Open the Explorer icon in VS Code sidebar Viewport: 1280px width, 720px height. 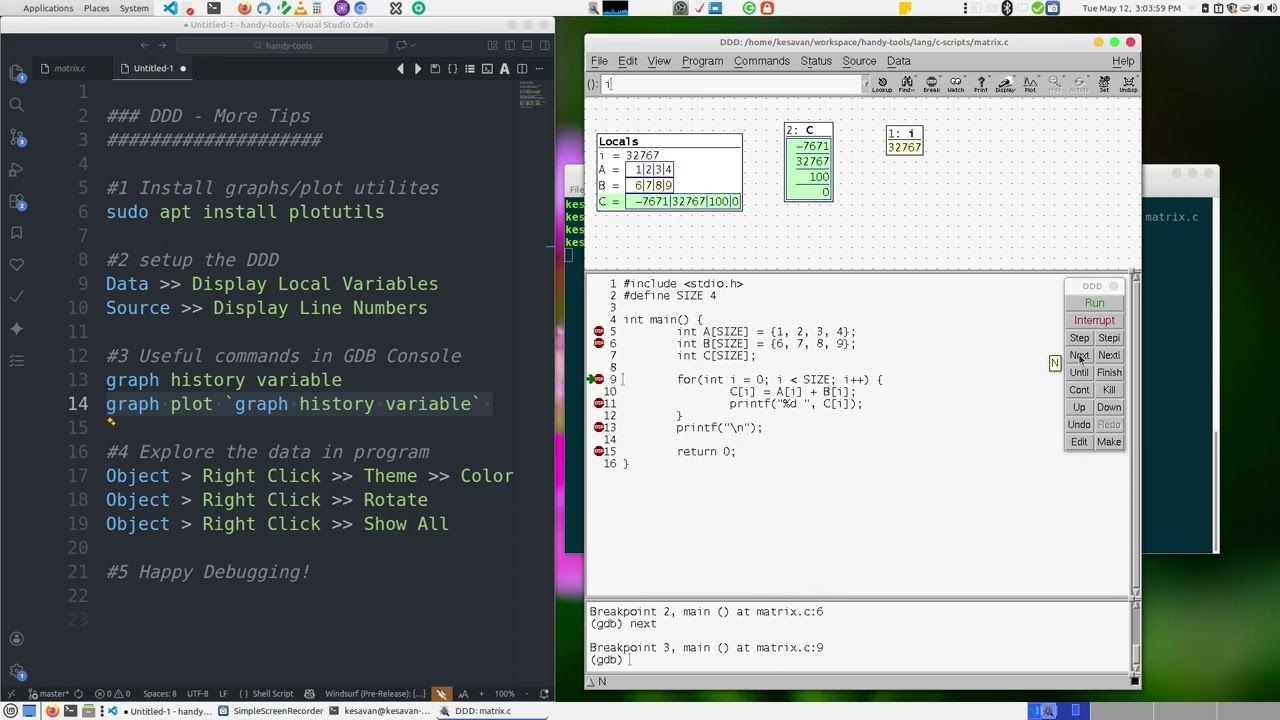pos(16,73)
